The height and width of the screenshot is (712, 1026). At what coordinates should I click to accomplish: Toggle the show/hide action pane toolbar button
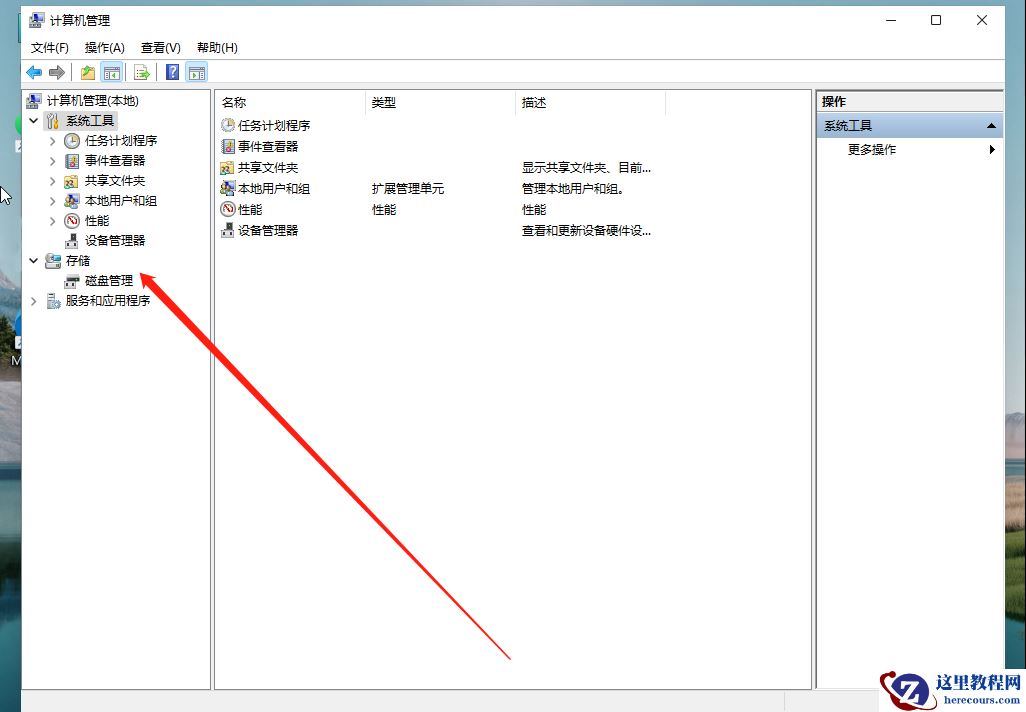(196, 71)
